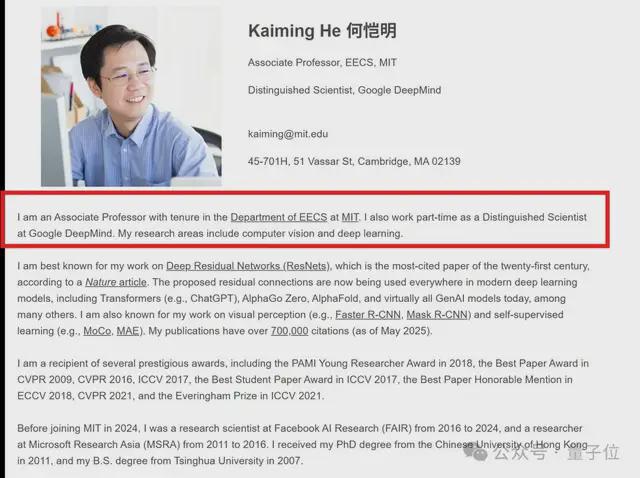Click Tsinghua University in 2007 text

[238, 461]
